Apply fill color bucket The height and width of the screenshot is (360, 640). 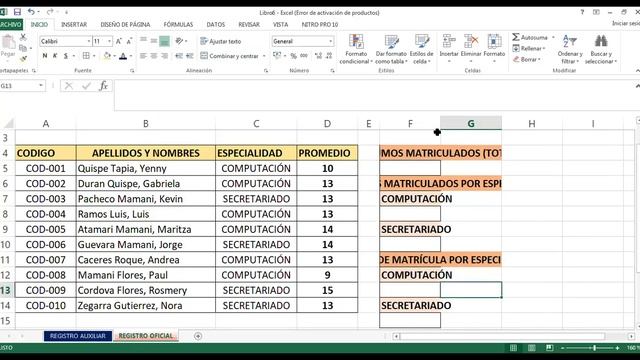[x=107, y=56]
